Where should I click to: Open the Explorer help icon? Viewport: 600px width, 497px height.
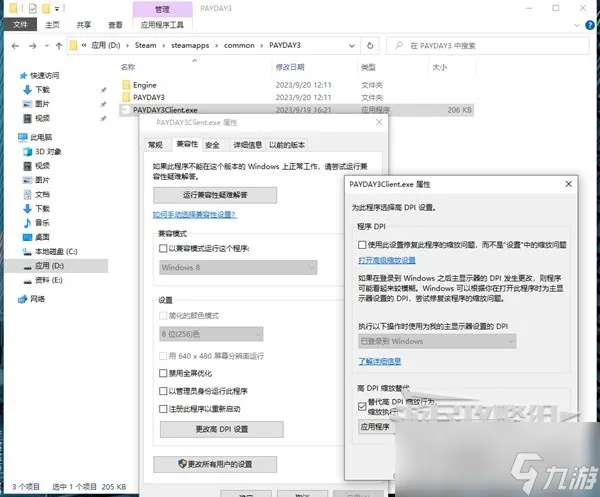[x=590, y=25]
